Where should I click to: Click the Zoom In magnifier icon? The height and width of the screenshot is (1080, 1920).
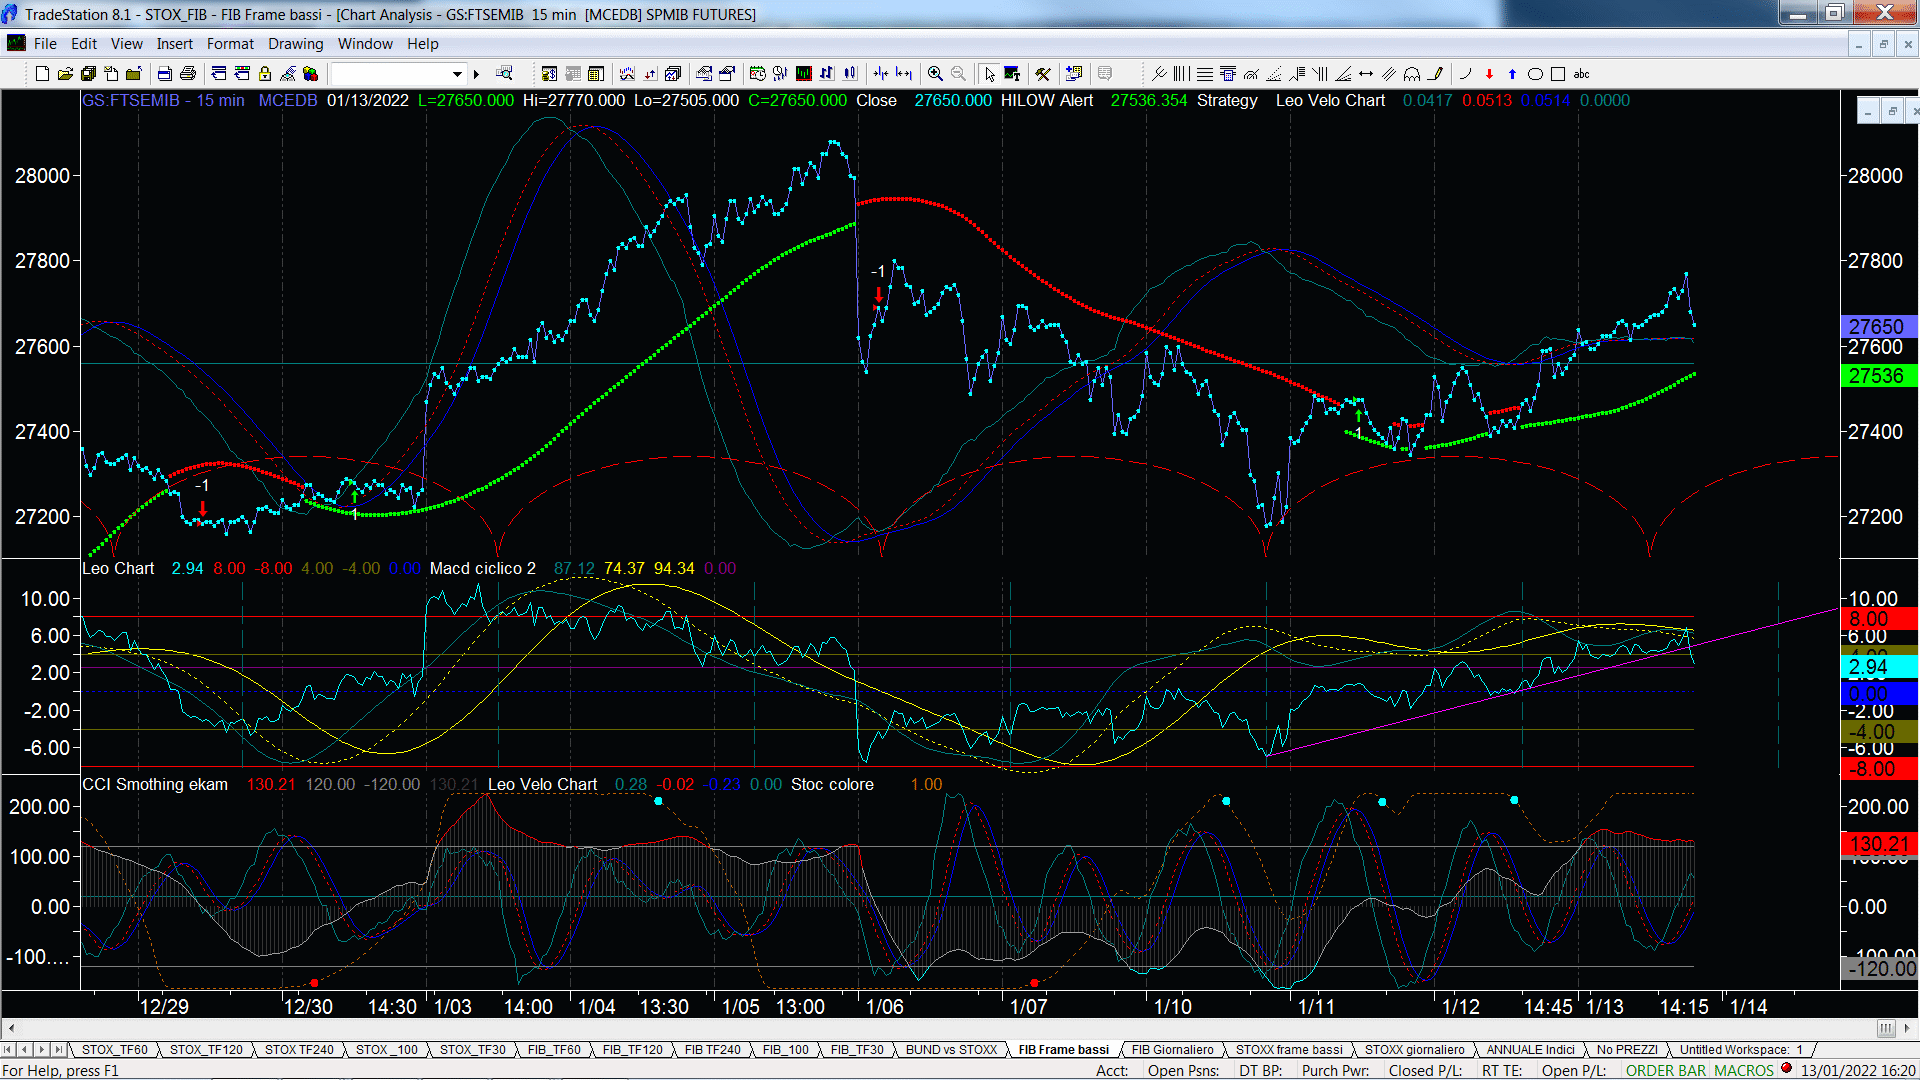coord(935,73)
